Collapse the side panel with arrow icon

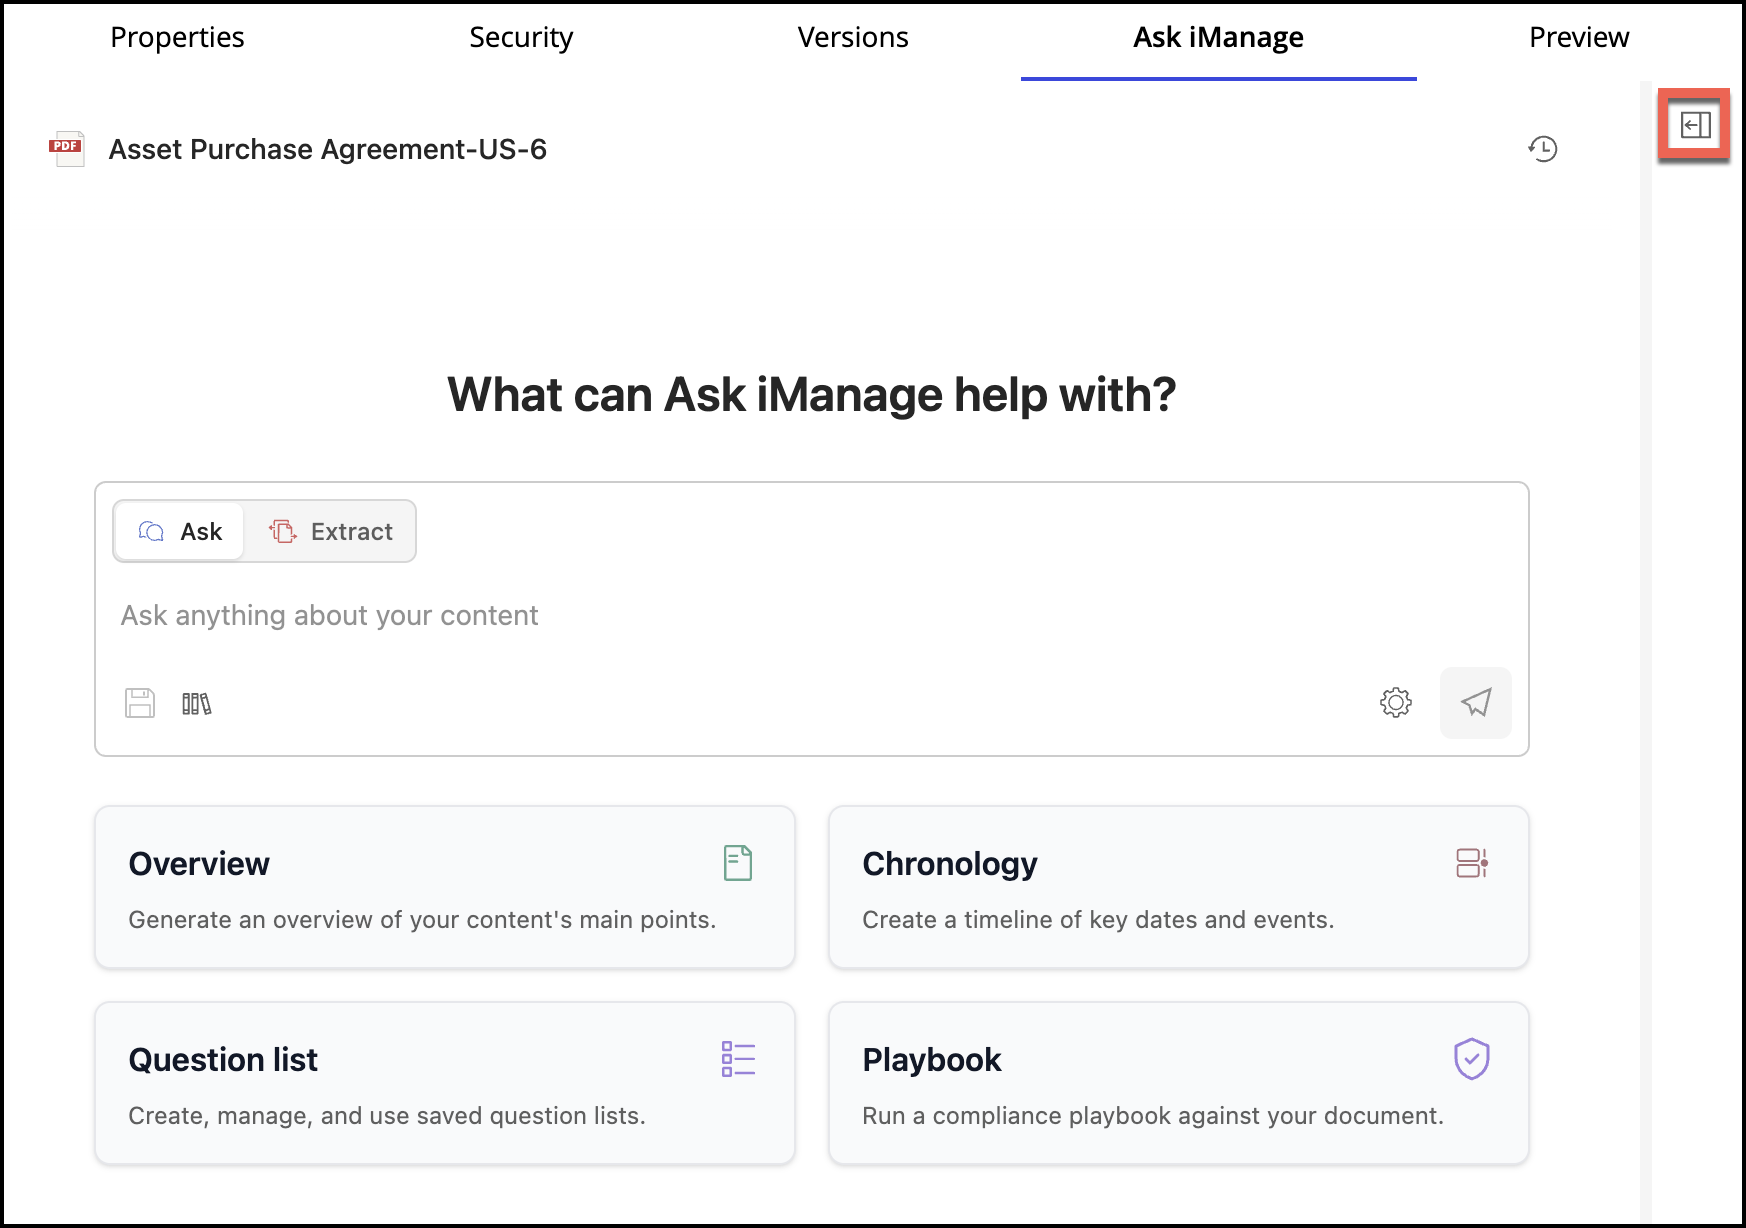[x=1695, y=125]
